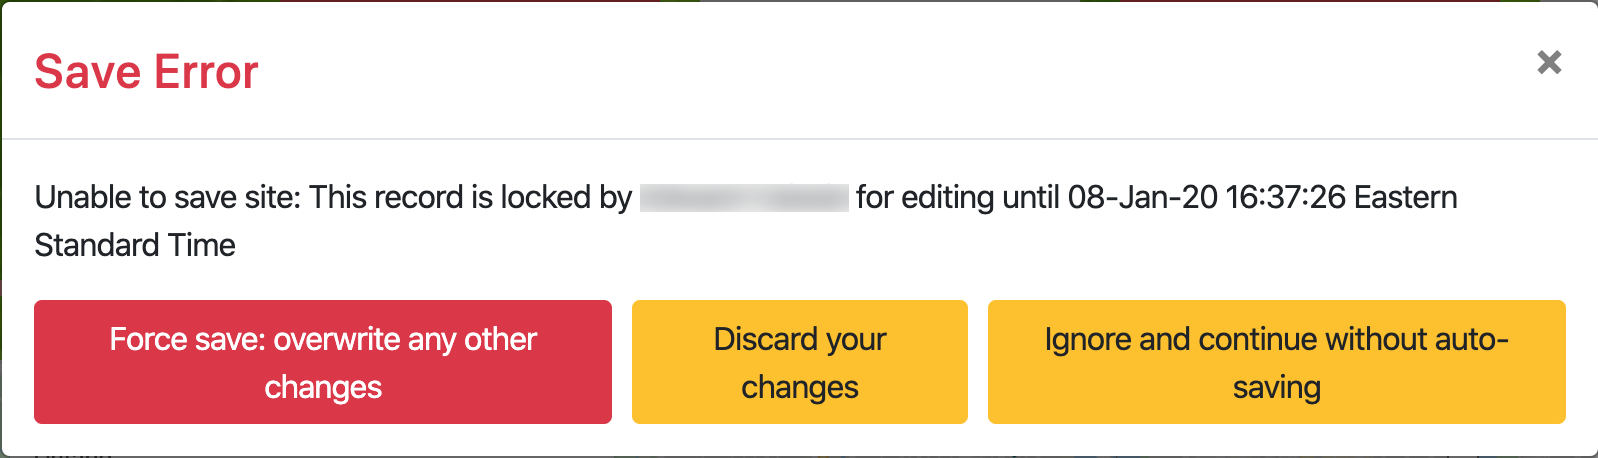Discard your changes
This screenshot has height=458, width=1598.
point(799,362)
